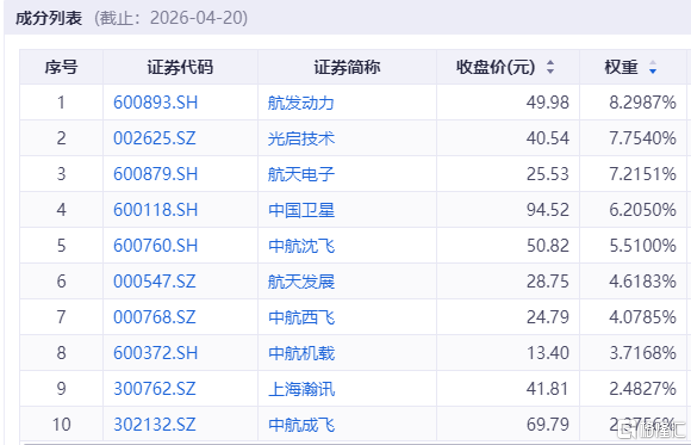The image size is (692, 446).
Task: View 中国卫星 stock details
Action: point(301,210)
